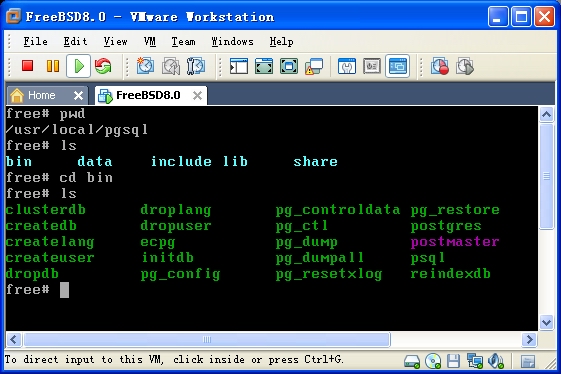The image size is (561, 374).
Task: Click the 'include' directory name
Action: click(181, 161)
